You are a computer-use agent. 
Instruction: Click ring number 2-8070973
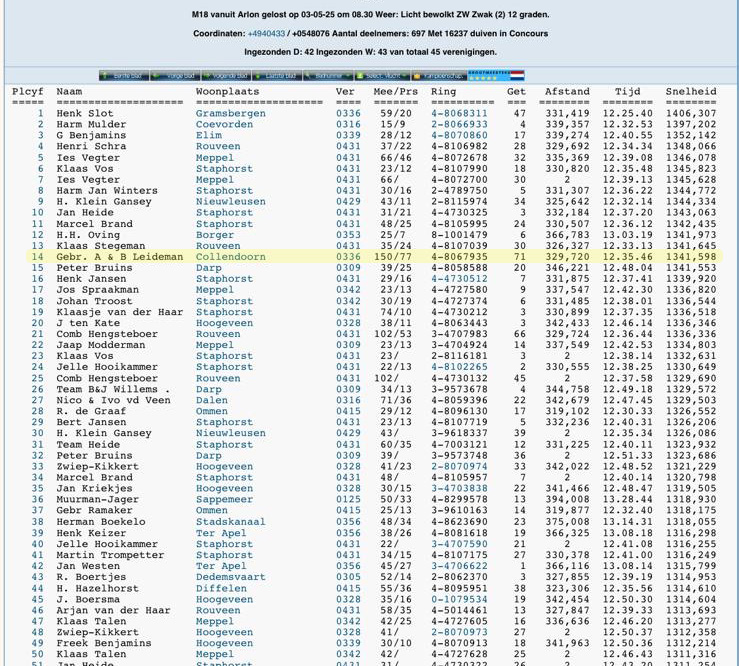(459, 633)
